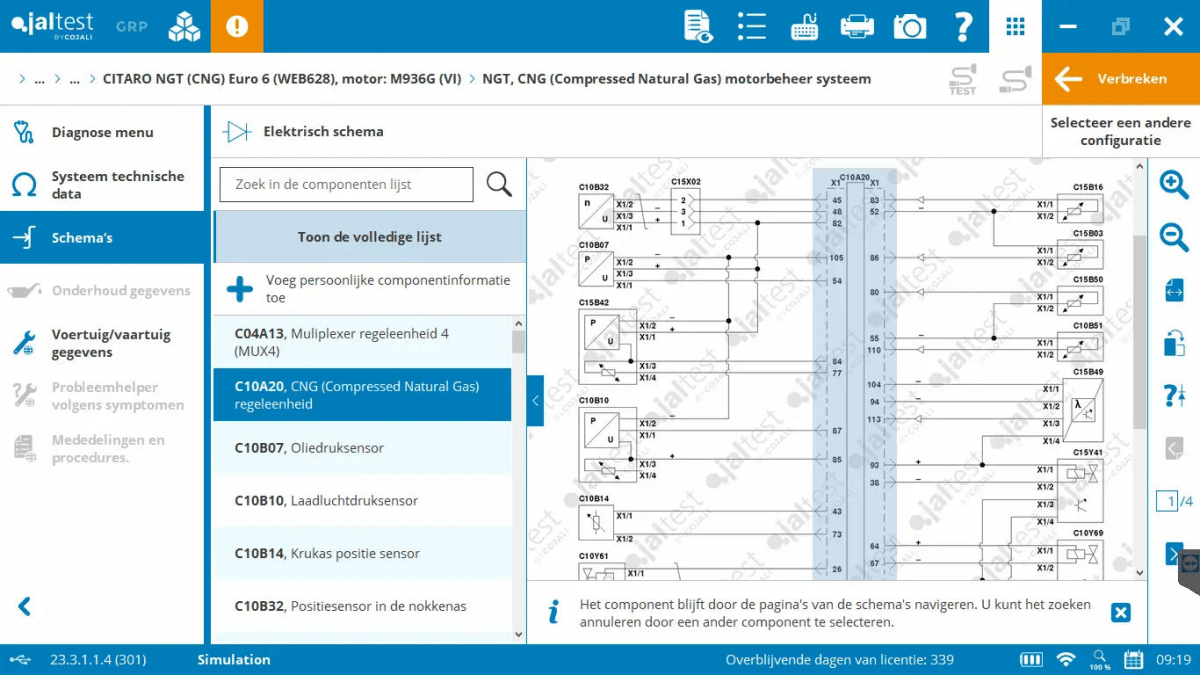Viewport: 1200px width, 675px height.
Task: Open the bulleted list icon in top bar
Action: (x=751, y=26)
